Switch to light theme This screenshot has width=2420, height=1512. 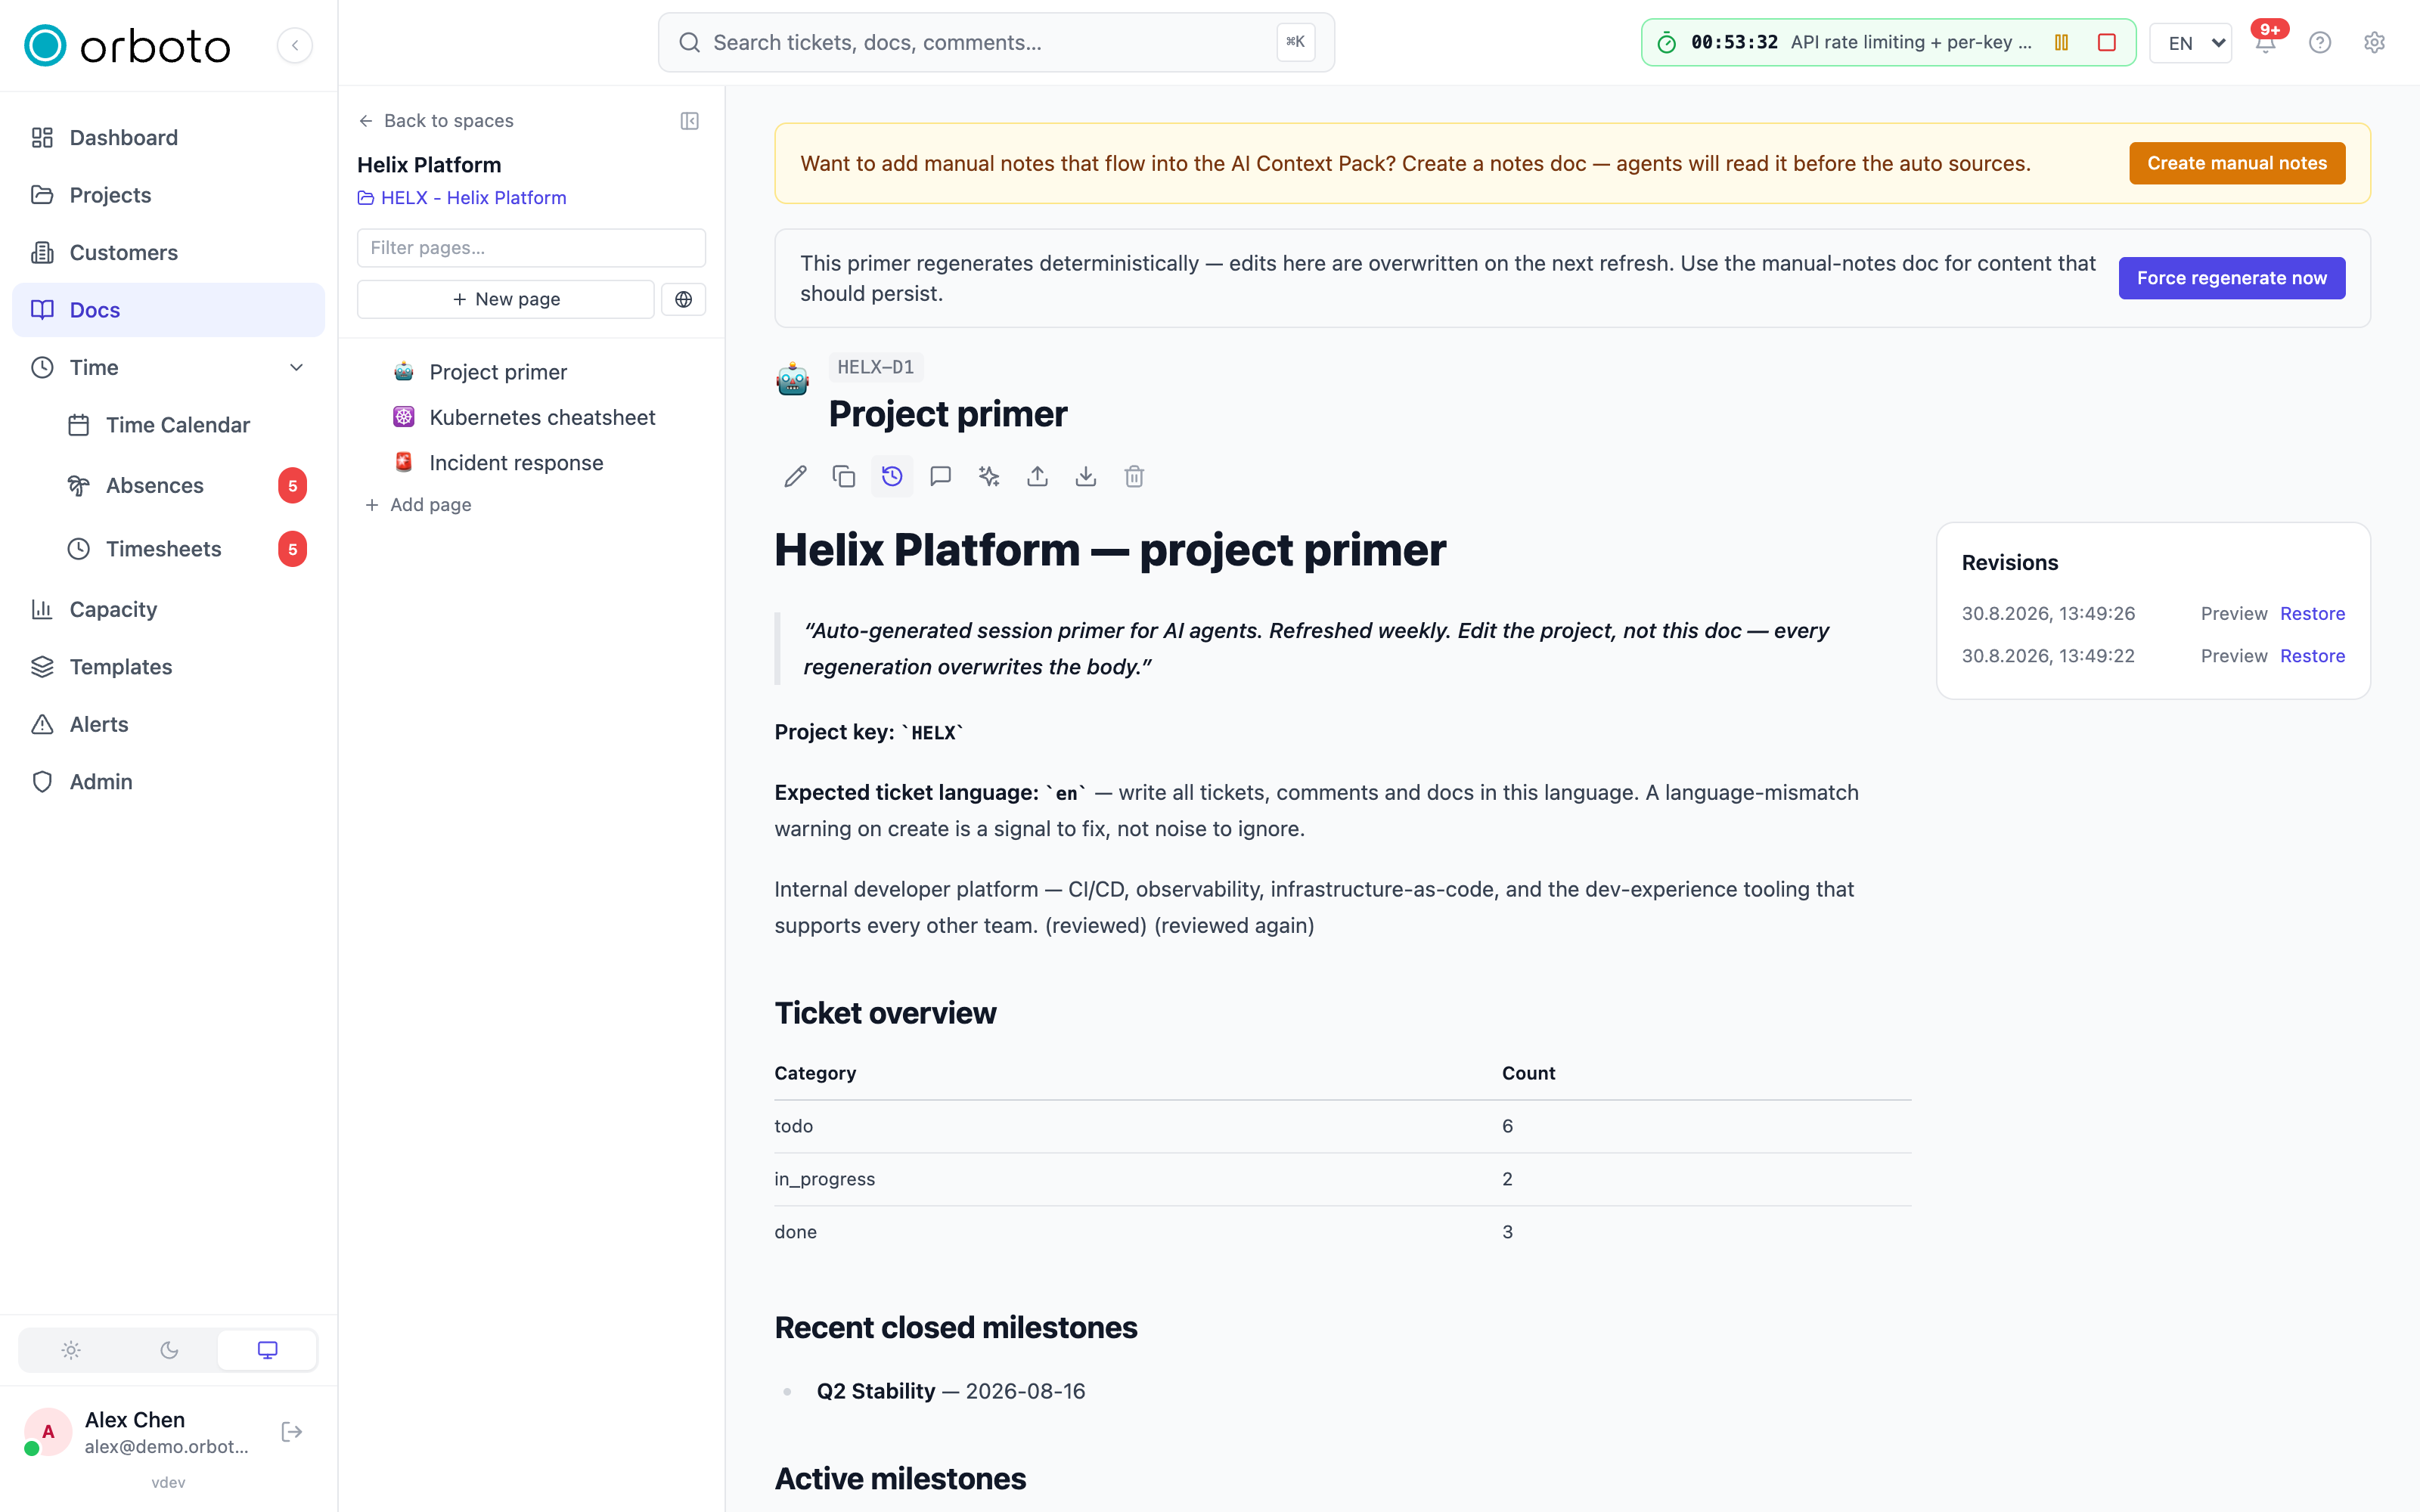[x=71, y=1350]
